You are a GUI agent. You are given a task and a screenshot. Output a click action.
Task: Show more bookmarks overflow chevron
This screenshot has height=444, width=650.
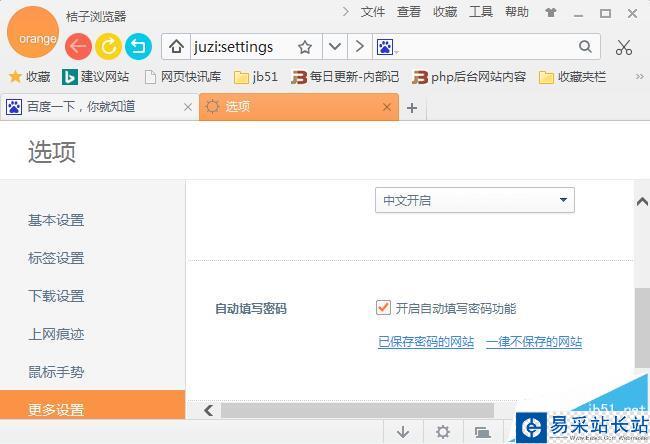tap(640, 76)
